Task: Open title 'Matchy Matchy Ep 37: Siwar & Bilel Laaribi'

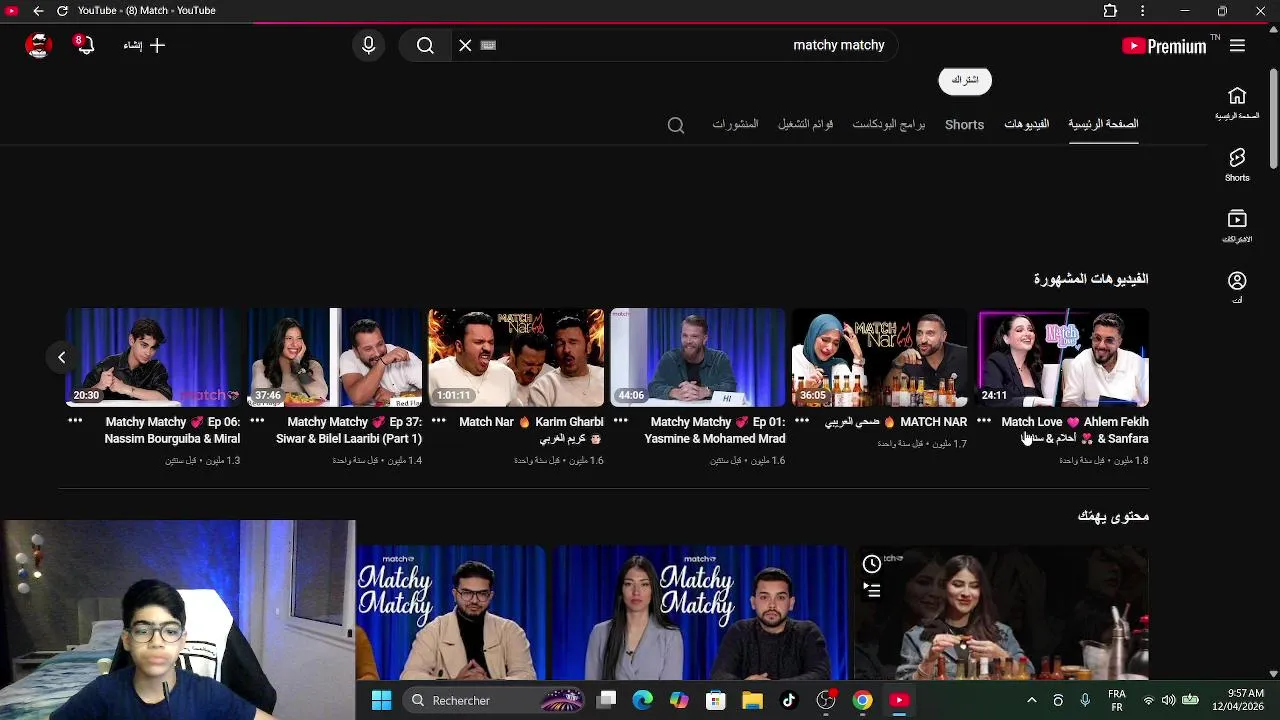Action: point(349,430)
